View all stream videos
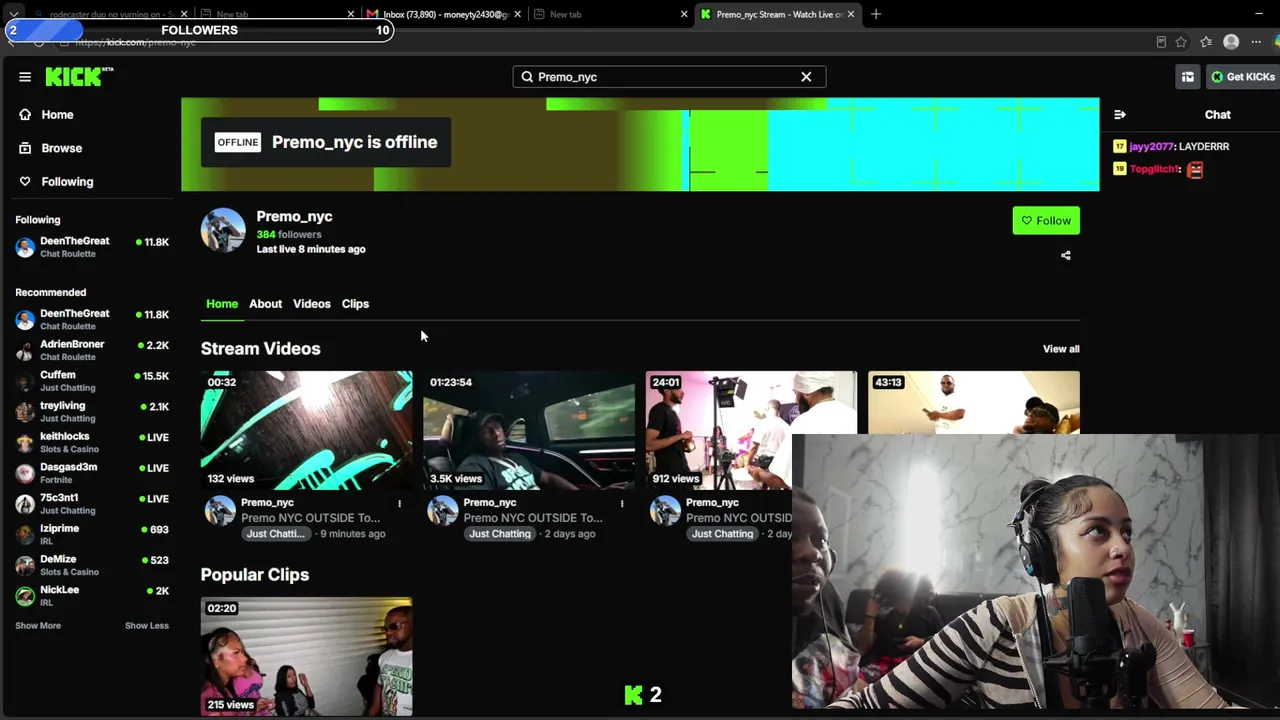The width and height of the screenshot is (1280, 720). [x=1061, y=349]
